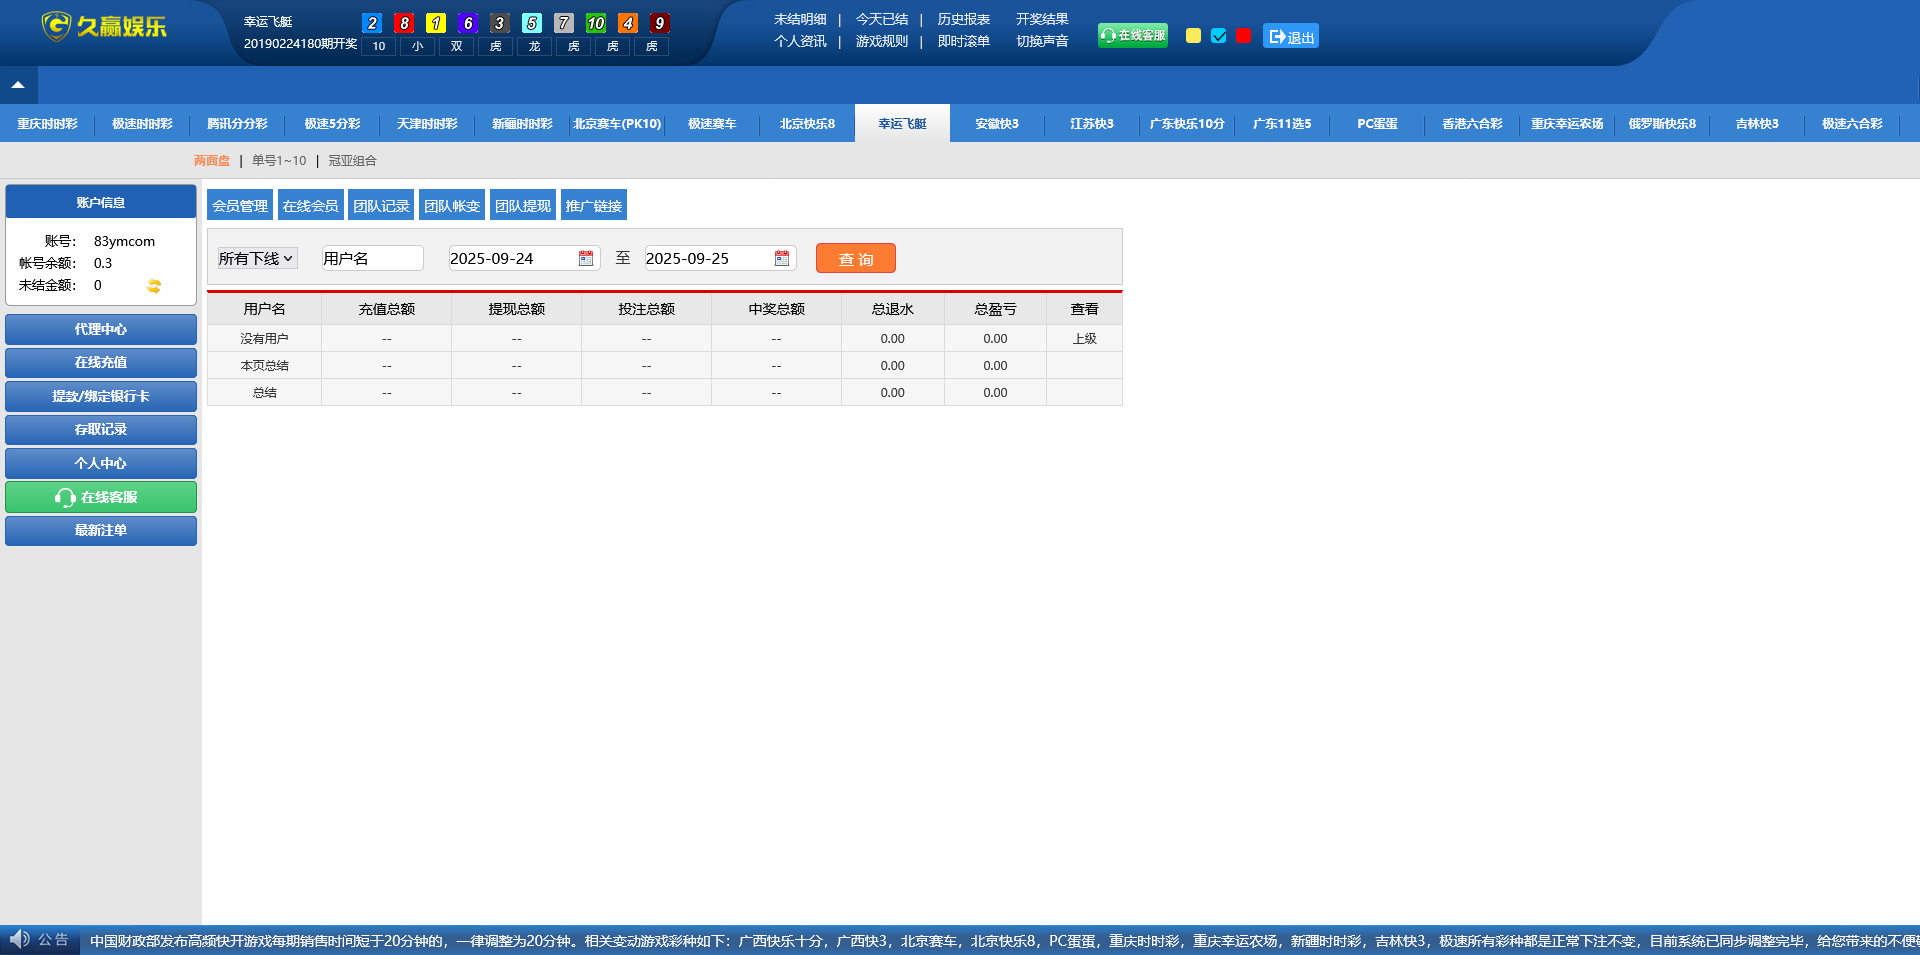Open 存取记录 in the sidebar
The image size is (1920, 955).
click(x=101, y=429)
